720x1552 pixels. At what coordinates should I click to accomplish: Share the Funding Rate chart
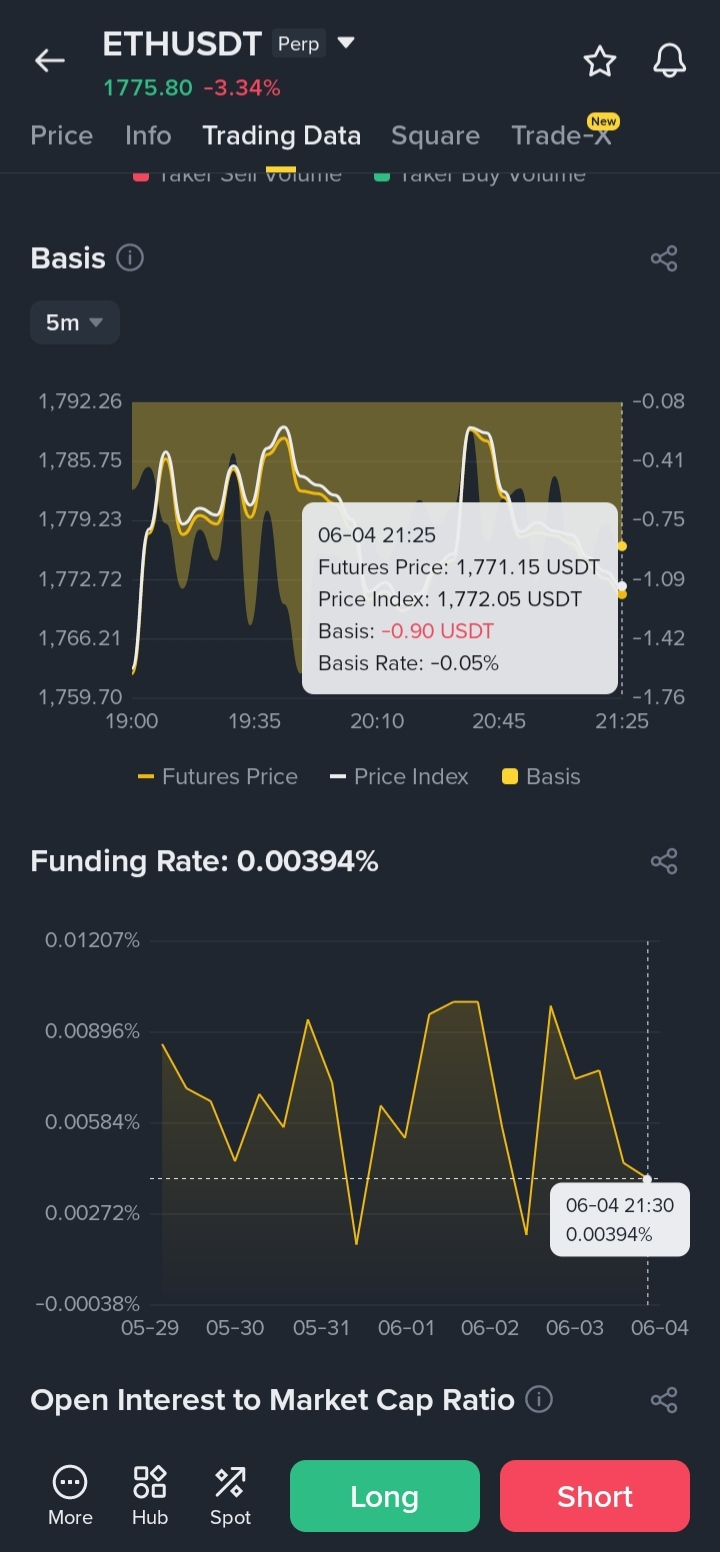[664, 861]
